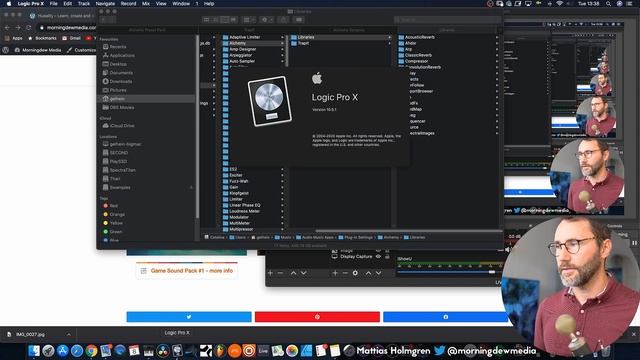This screenshot has height=360, width=640.
Task: Open Ableton Live icon in the Dock
Action: (263, 351)
